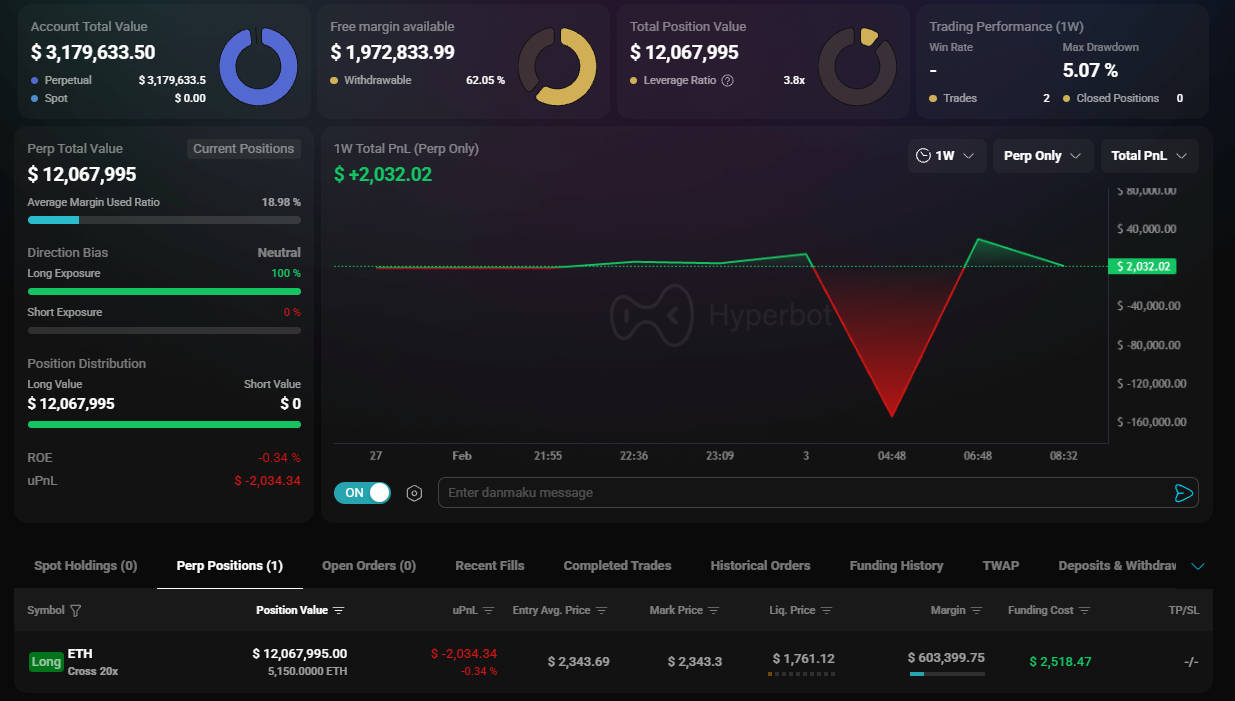
Task: Click the Funding Cost column sort icon
Action: 1085,611
